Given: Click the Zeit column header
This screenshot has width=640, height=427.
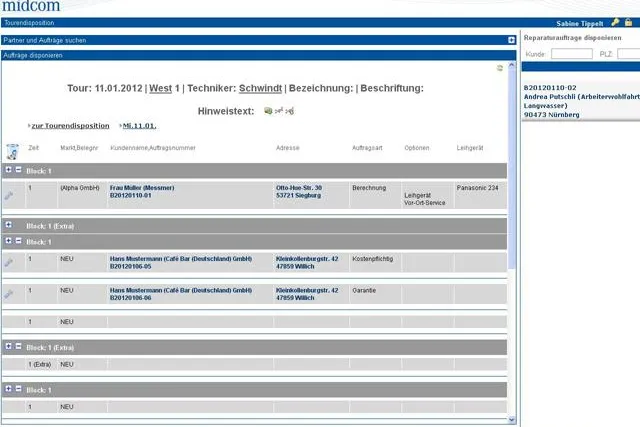Looking at the screenshot, I should pyautogui.click(x=33, y=148).
